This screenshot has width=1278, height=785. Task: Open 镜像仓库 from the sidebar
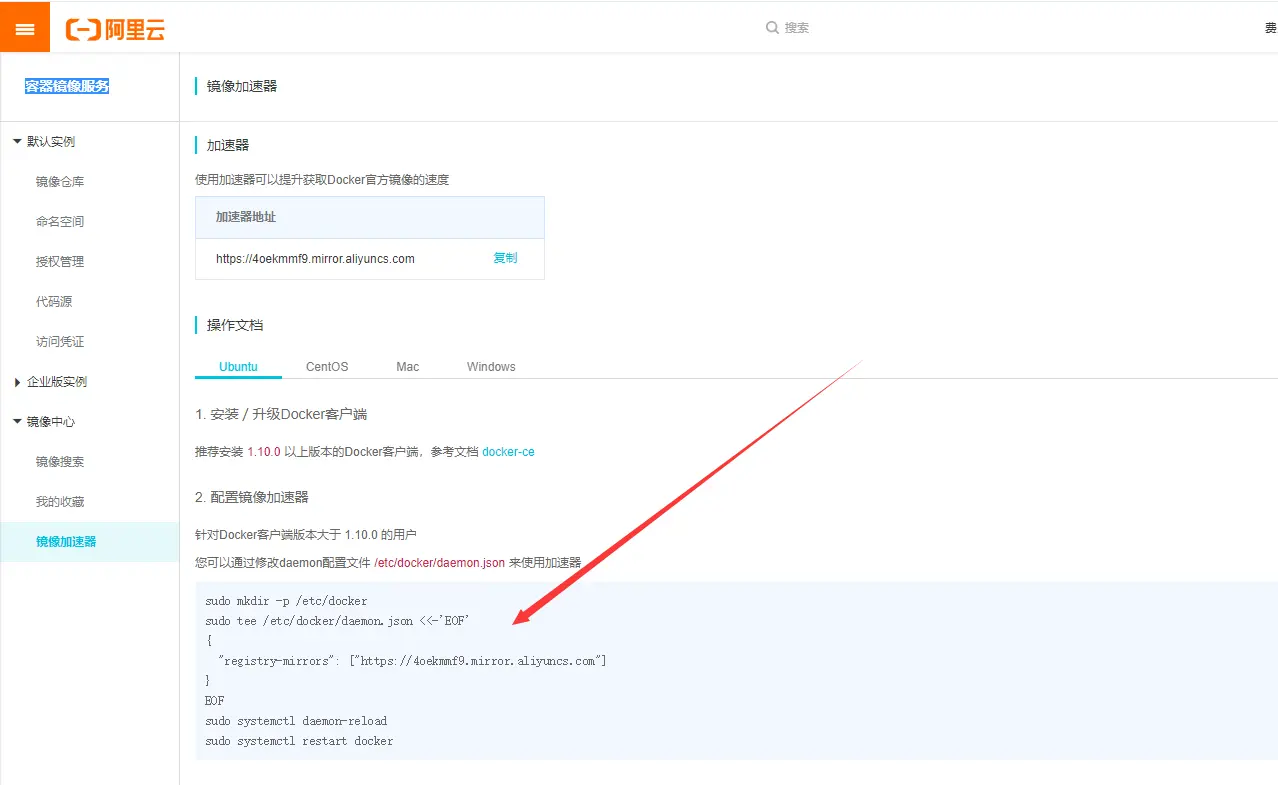coord(62,181)
